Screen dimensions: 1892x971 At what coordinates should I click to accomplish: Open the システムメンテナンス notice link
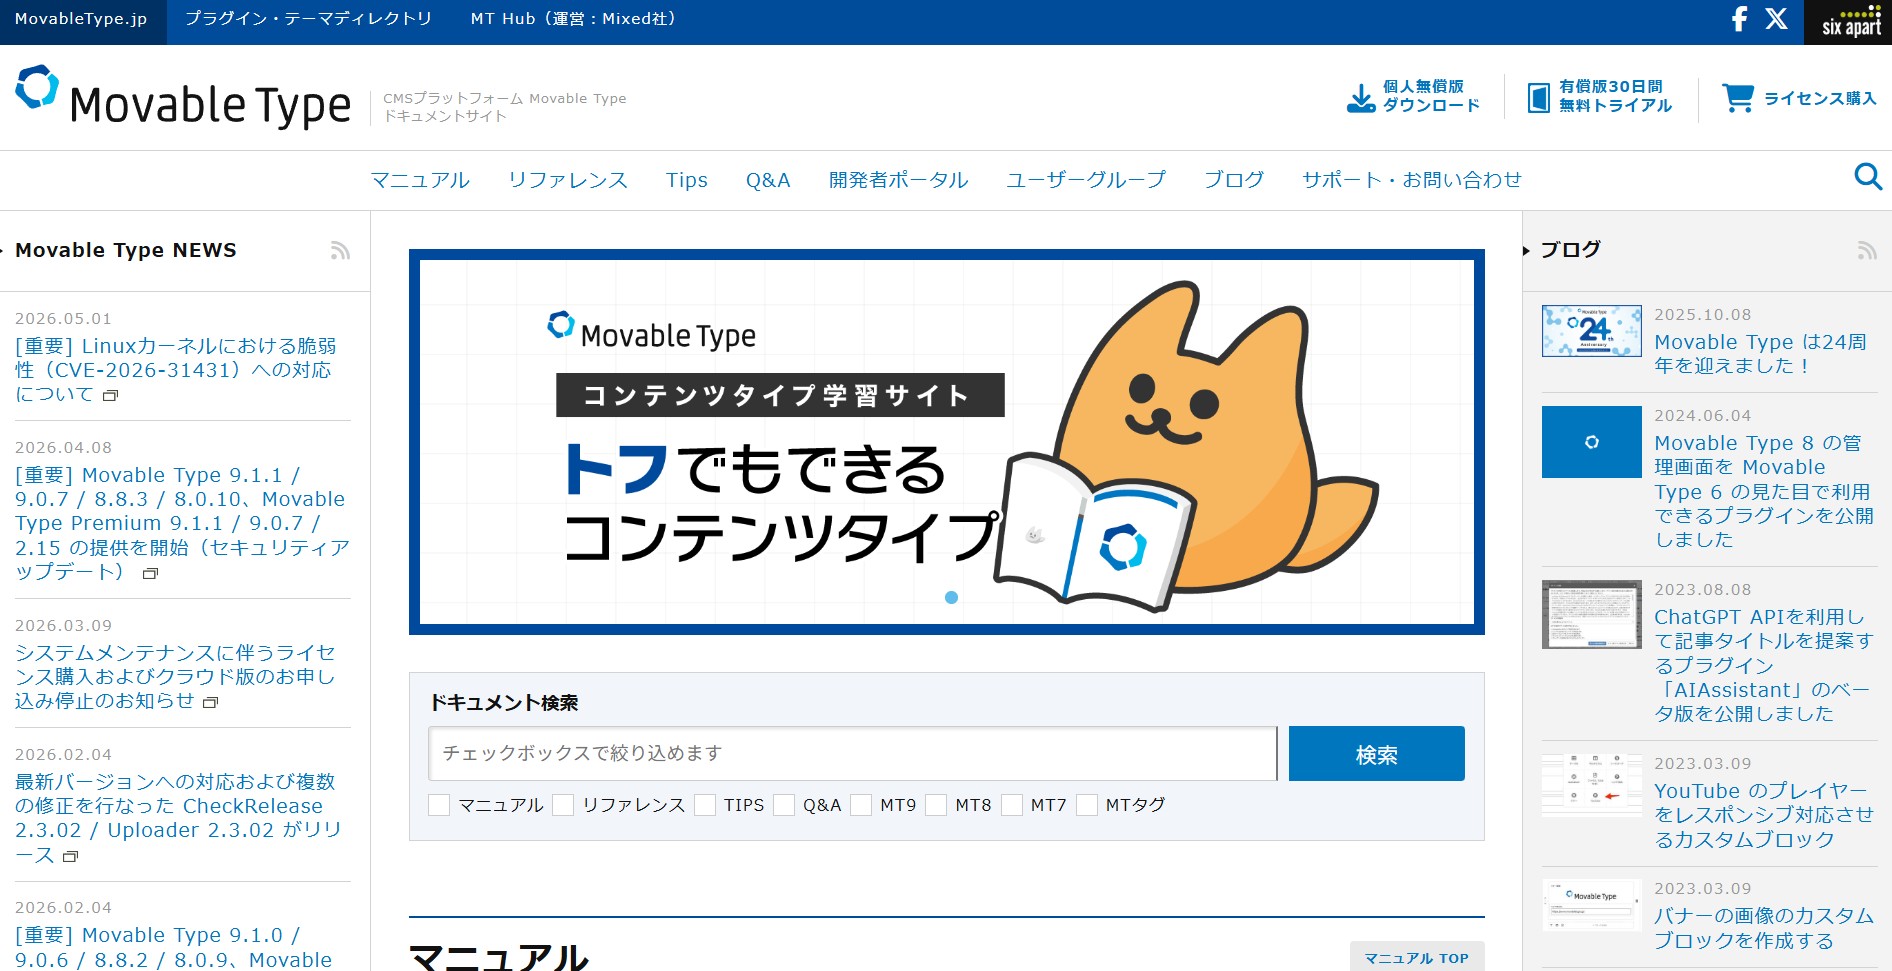[176, 677]
